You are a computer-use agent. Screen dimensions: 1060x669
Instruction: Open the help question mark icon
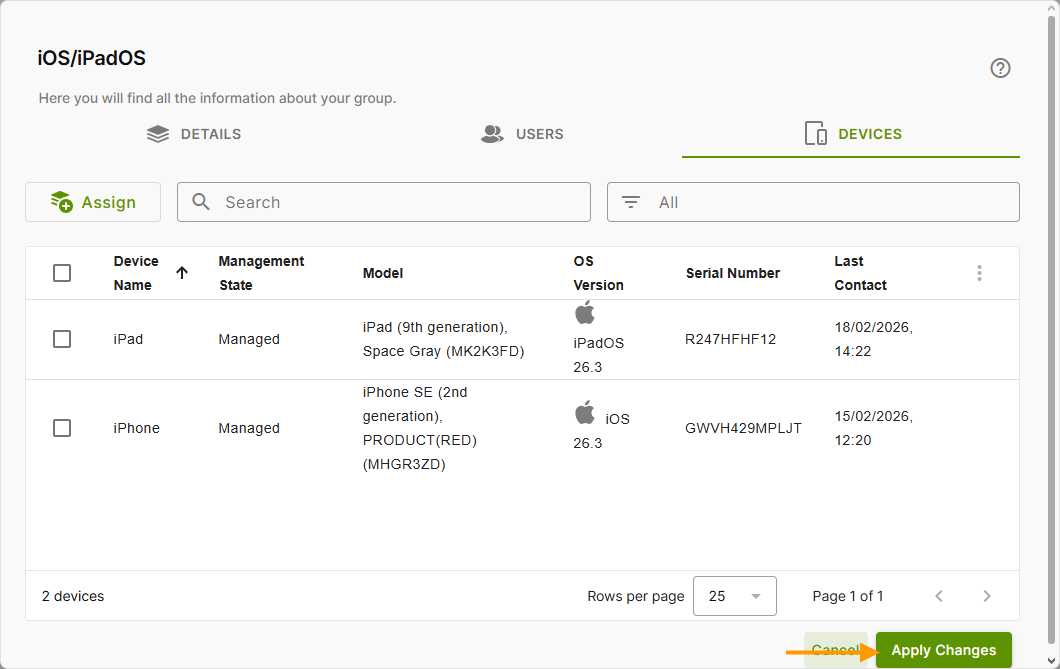click(x=1000, y=68)
